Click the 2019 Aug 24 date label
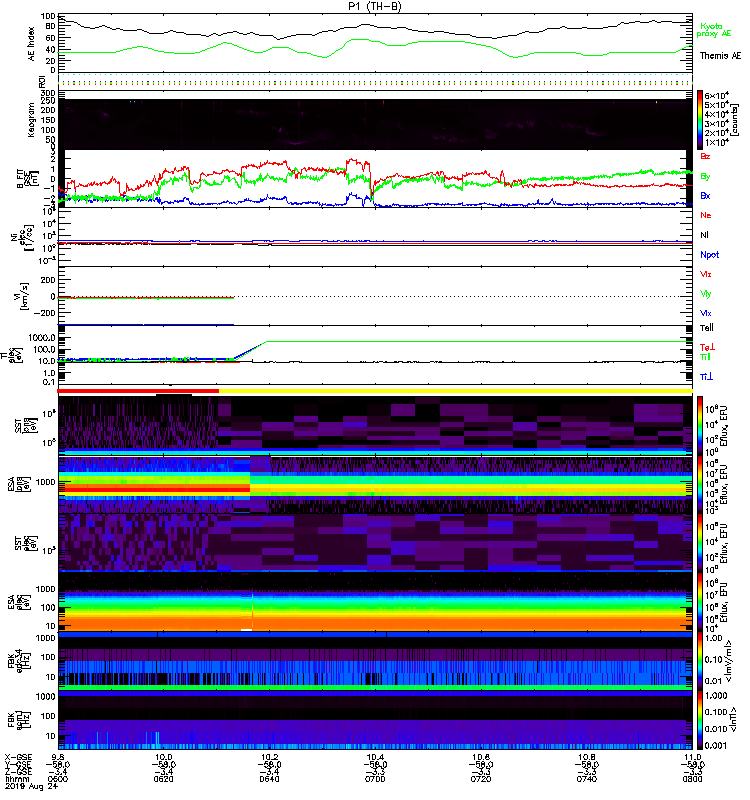This screenshot has height=800, width=750. (x=31, y=787)
